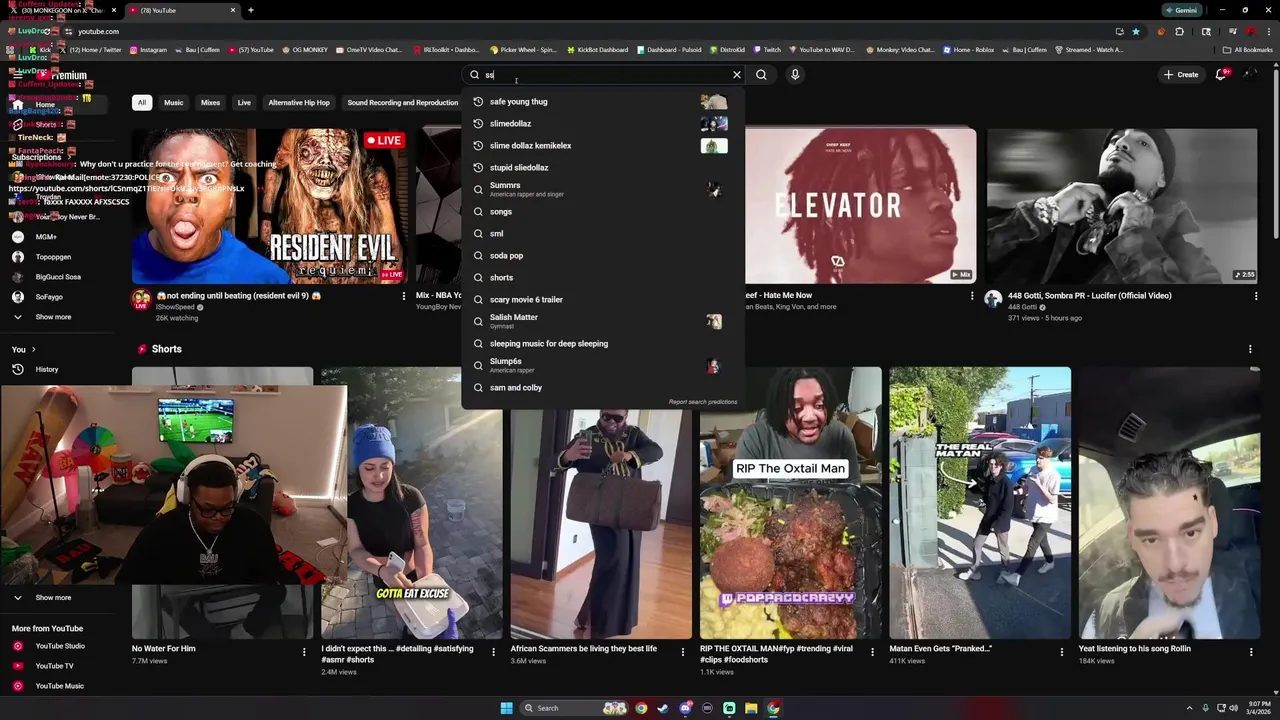Open 448 Gotti Lucifer video thumbnail

tap(1122, 206)
